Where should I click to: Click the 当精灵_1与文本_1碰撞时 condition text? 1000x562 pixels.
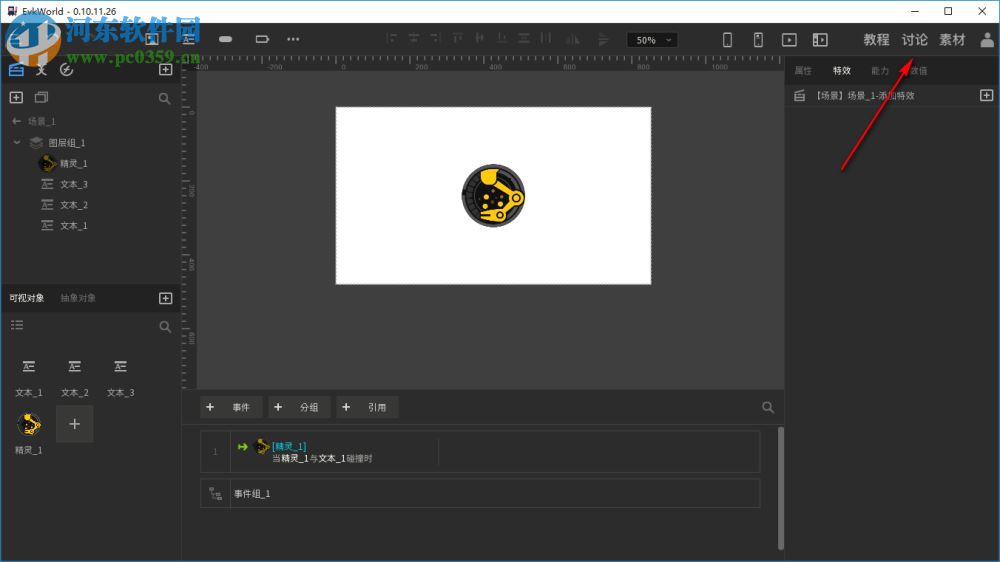[x=322, y=459]
